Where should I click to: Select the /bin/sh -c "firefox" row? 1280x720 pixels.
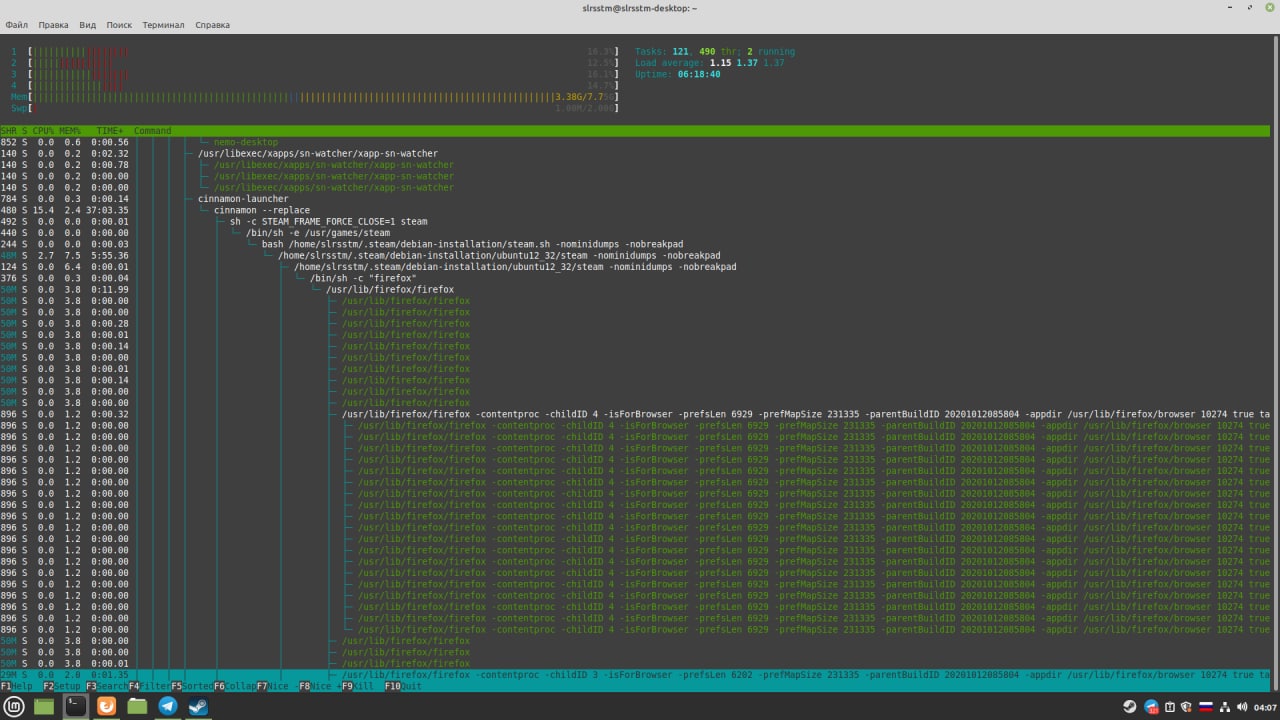[x=635, y=278]
